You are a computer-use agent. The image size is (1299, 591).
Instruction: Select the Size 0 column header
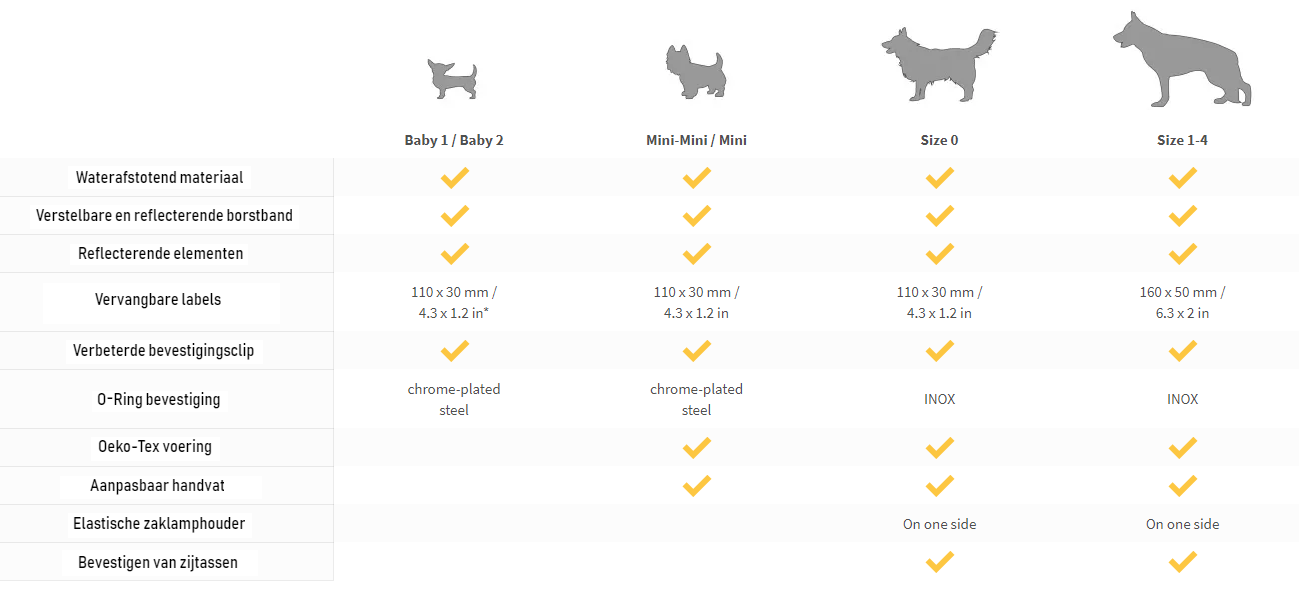[939, 140]
